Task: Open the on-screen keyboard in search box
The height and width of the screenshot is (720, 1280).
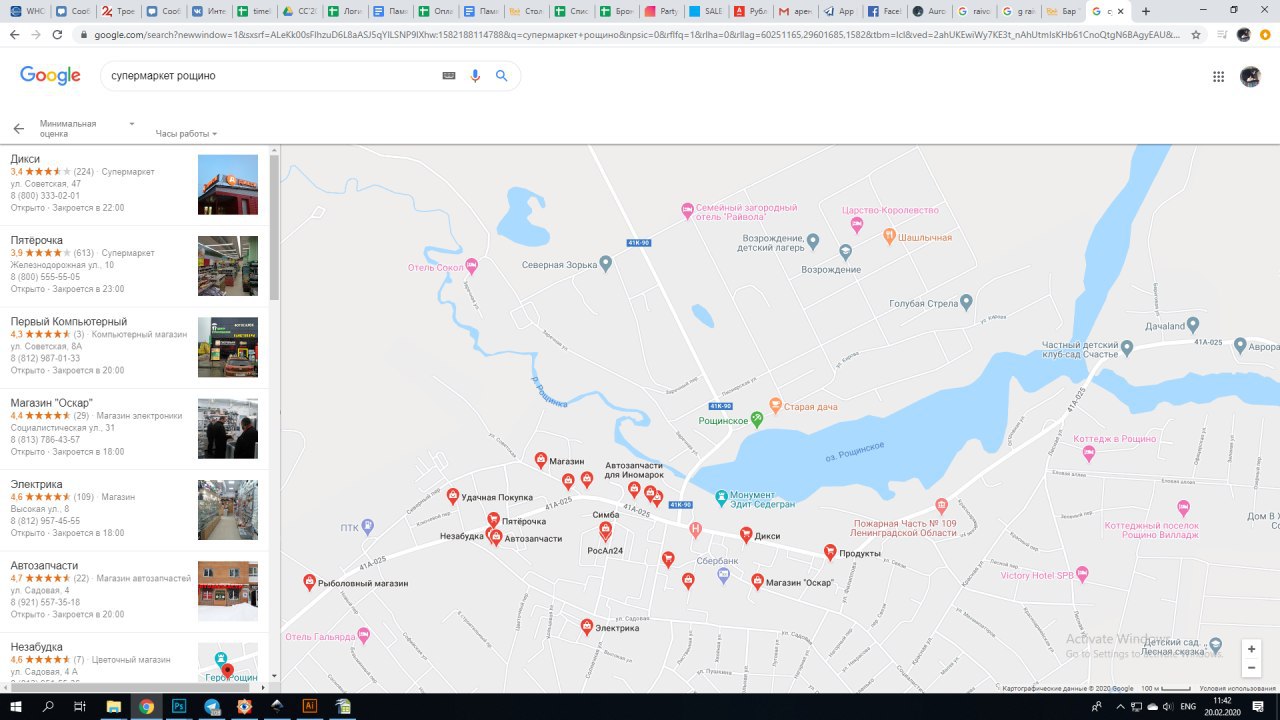Action: click(x=449, y=76)
